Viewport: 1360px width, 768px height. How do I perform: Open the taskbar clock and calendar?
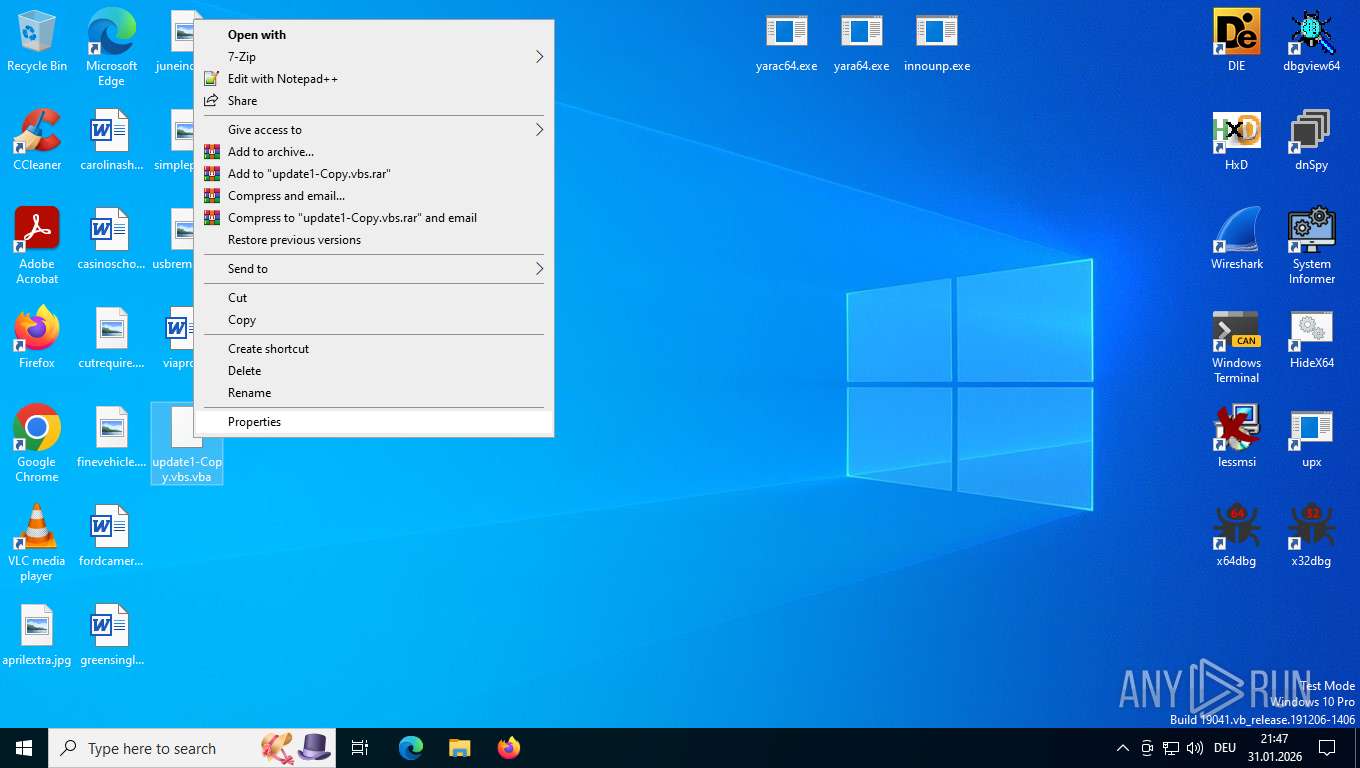(1275, 748)
